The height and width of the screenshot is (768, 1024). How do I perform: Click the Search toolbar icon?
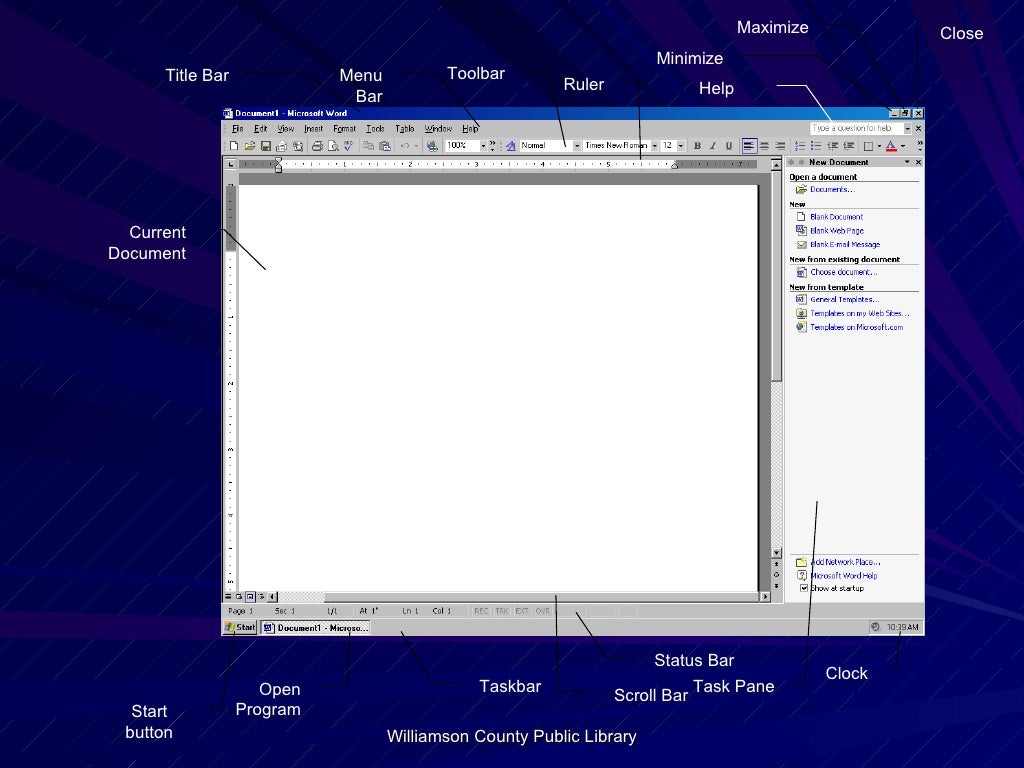(298, 146)
